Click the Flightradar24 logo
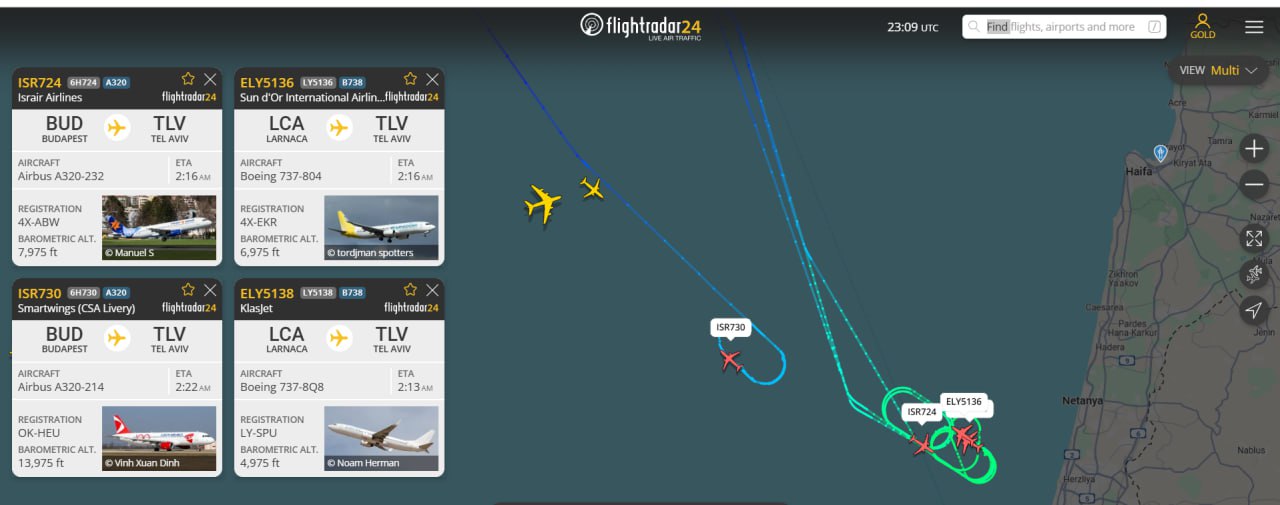Screen dimensions: 1280x505 click(x=641, y=26)
